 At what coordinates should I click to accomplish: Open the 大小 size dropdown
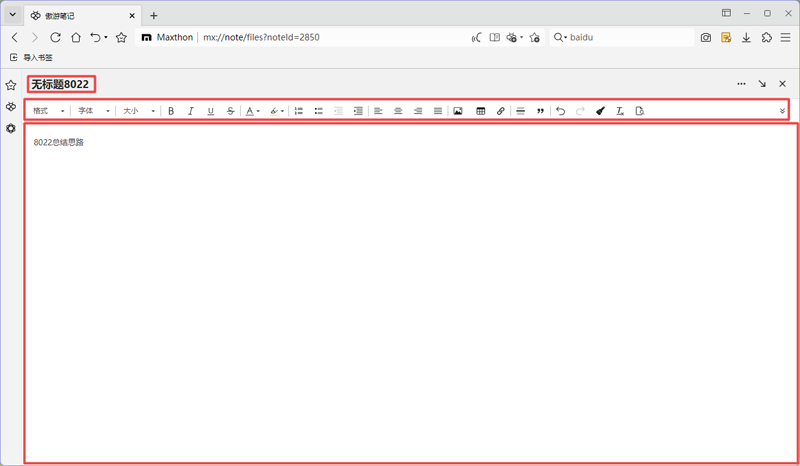click(x=138, y=111)
